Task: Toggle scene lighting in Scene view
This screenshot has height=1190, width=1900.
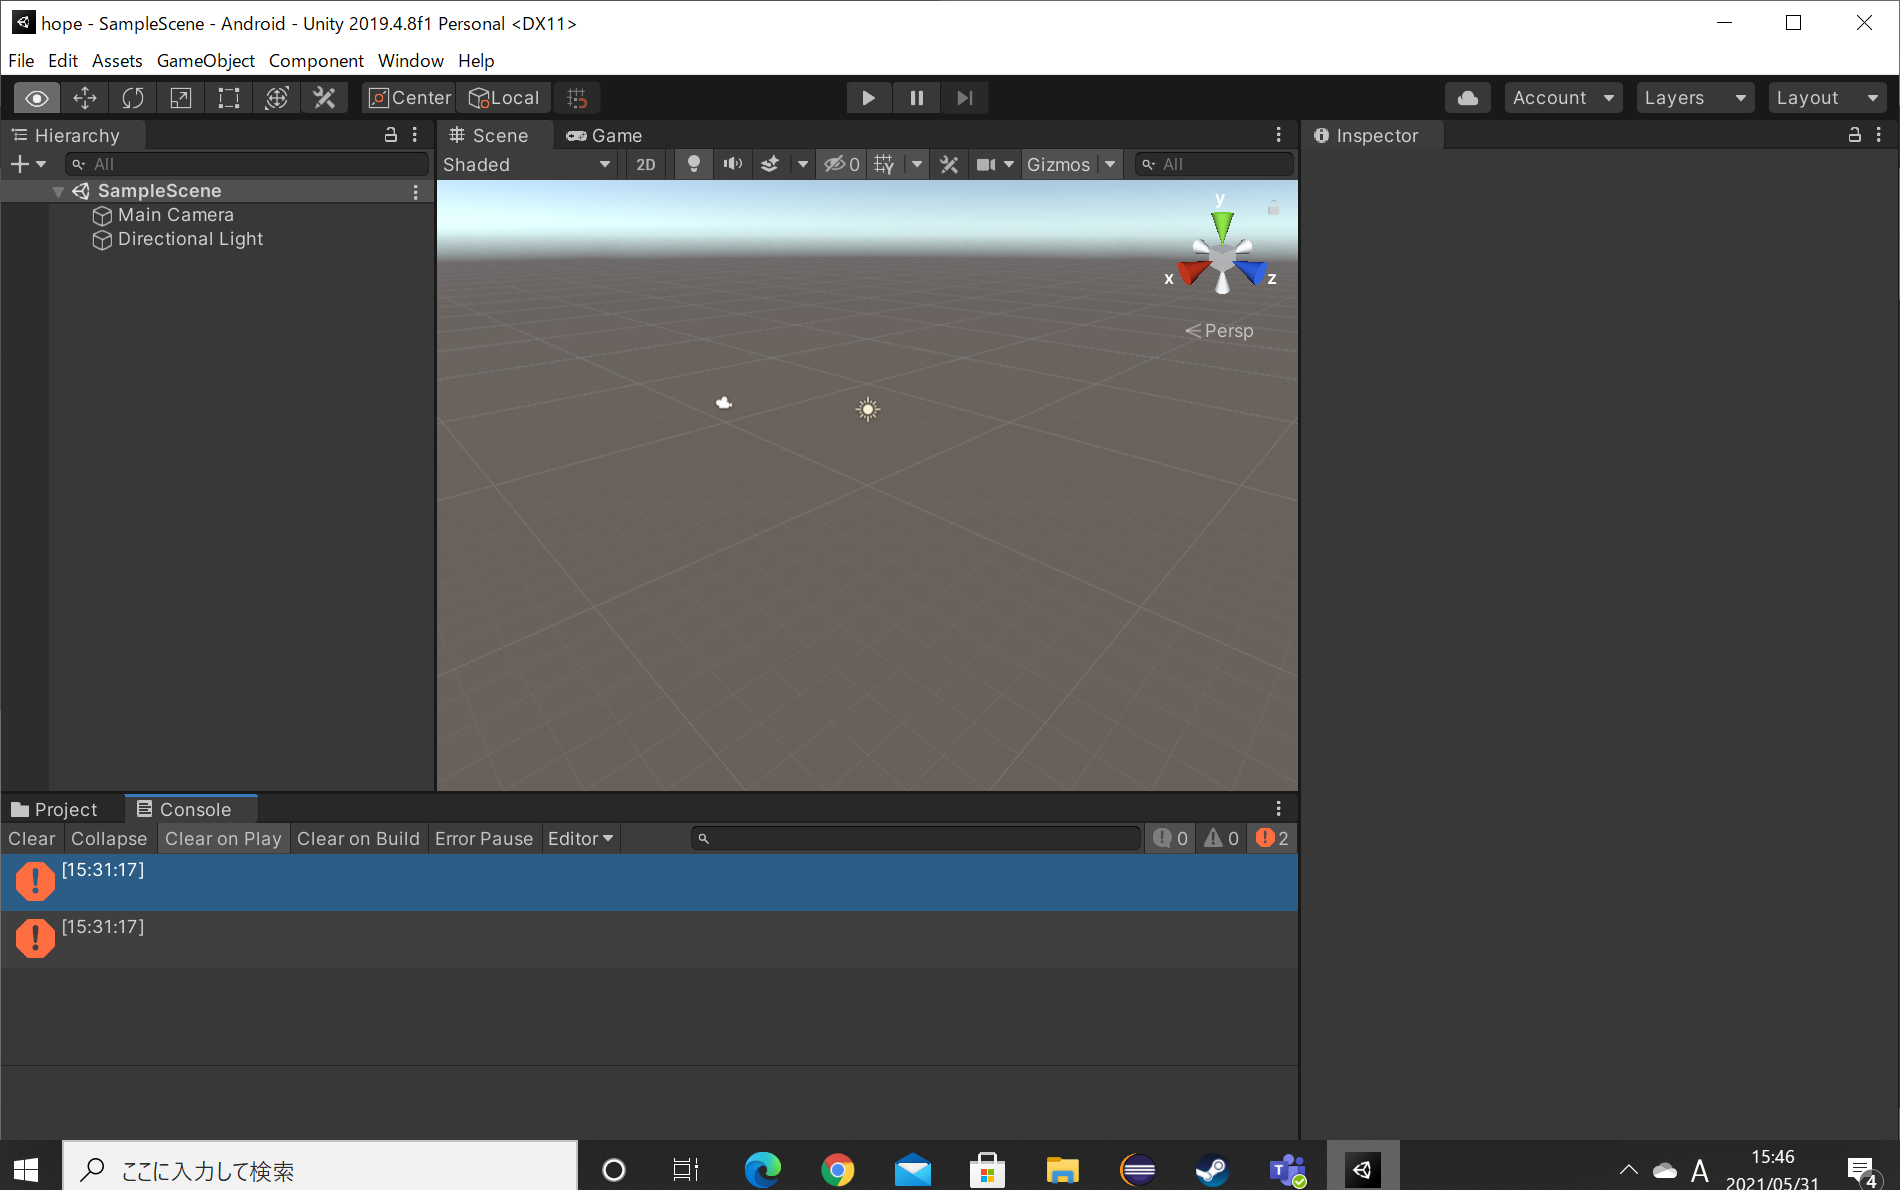Action: (694, 164)
